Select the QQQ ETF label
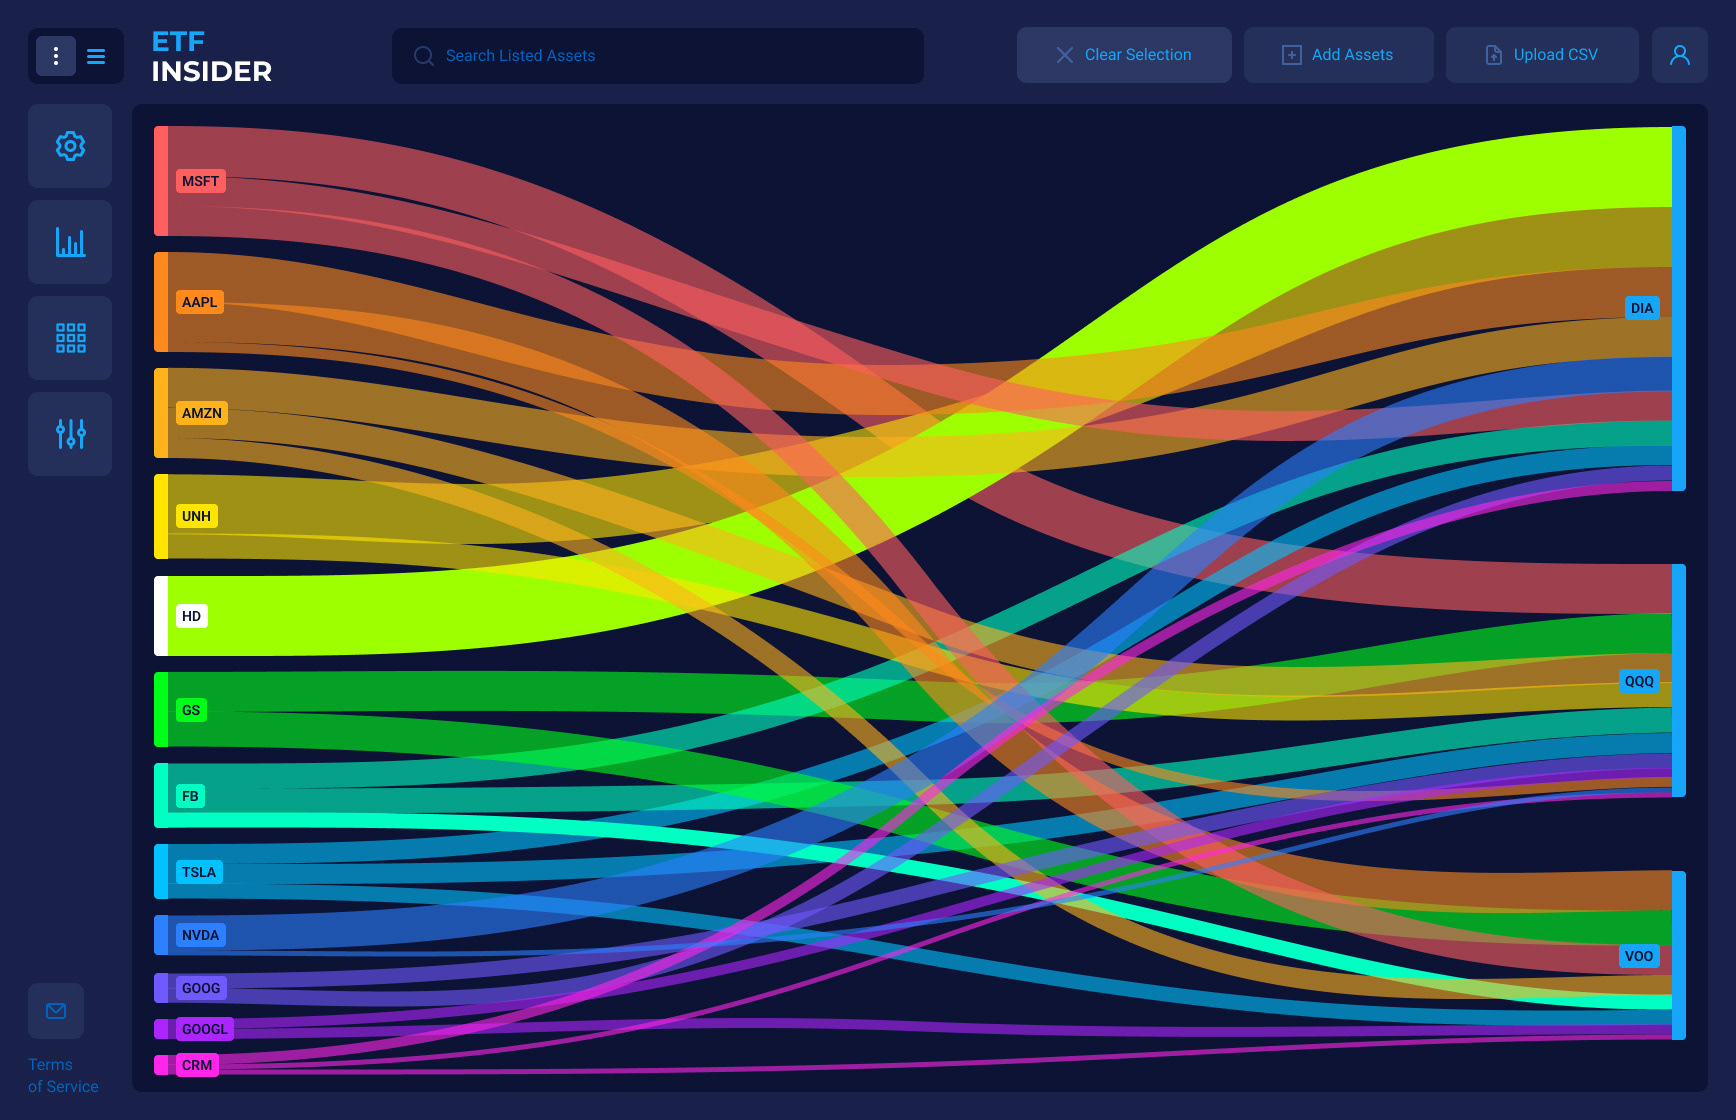The height and width of the screenshot is (1120, 1736). pos(1639,681)
